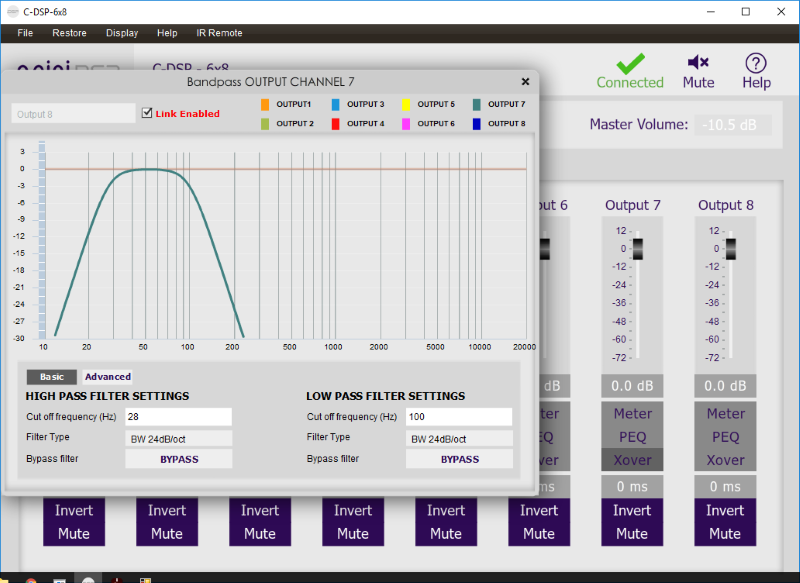The width and height of the screenshot is (800, 583).
Task: Click the master Mute speaker icon beside Connected
Action: 698,62
